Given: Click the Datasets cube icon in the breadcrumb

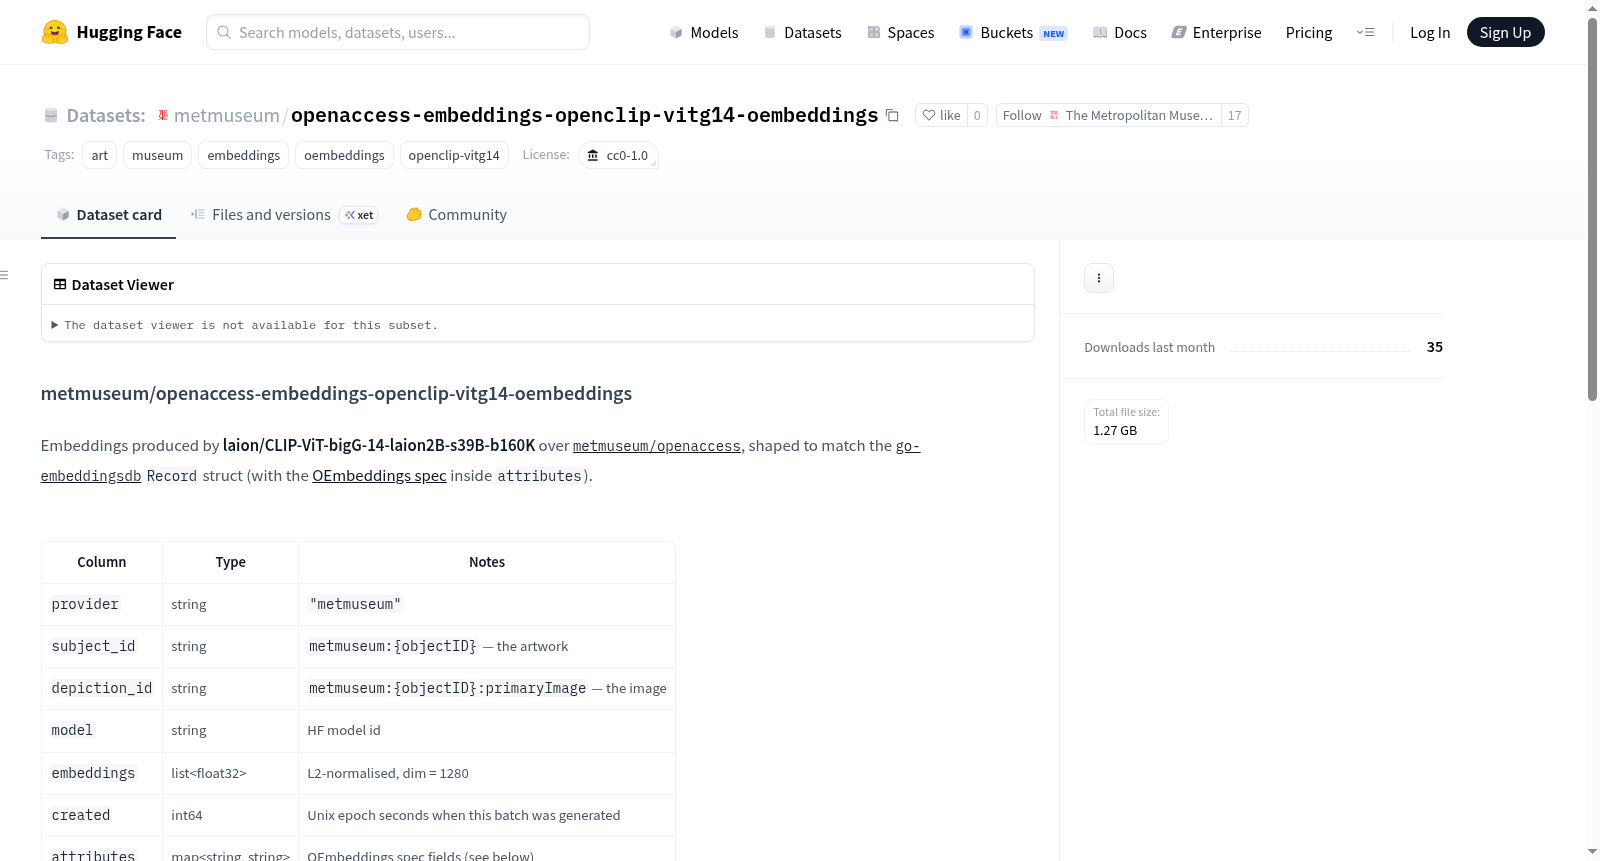Looking at the screenshot, I should point(51,115).
